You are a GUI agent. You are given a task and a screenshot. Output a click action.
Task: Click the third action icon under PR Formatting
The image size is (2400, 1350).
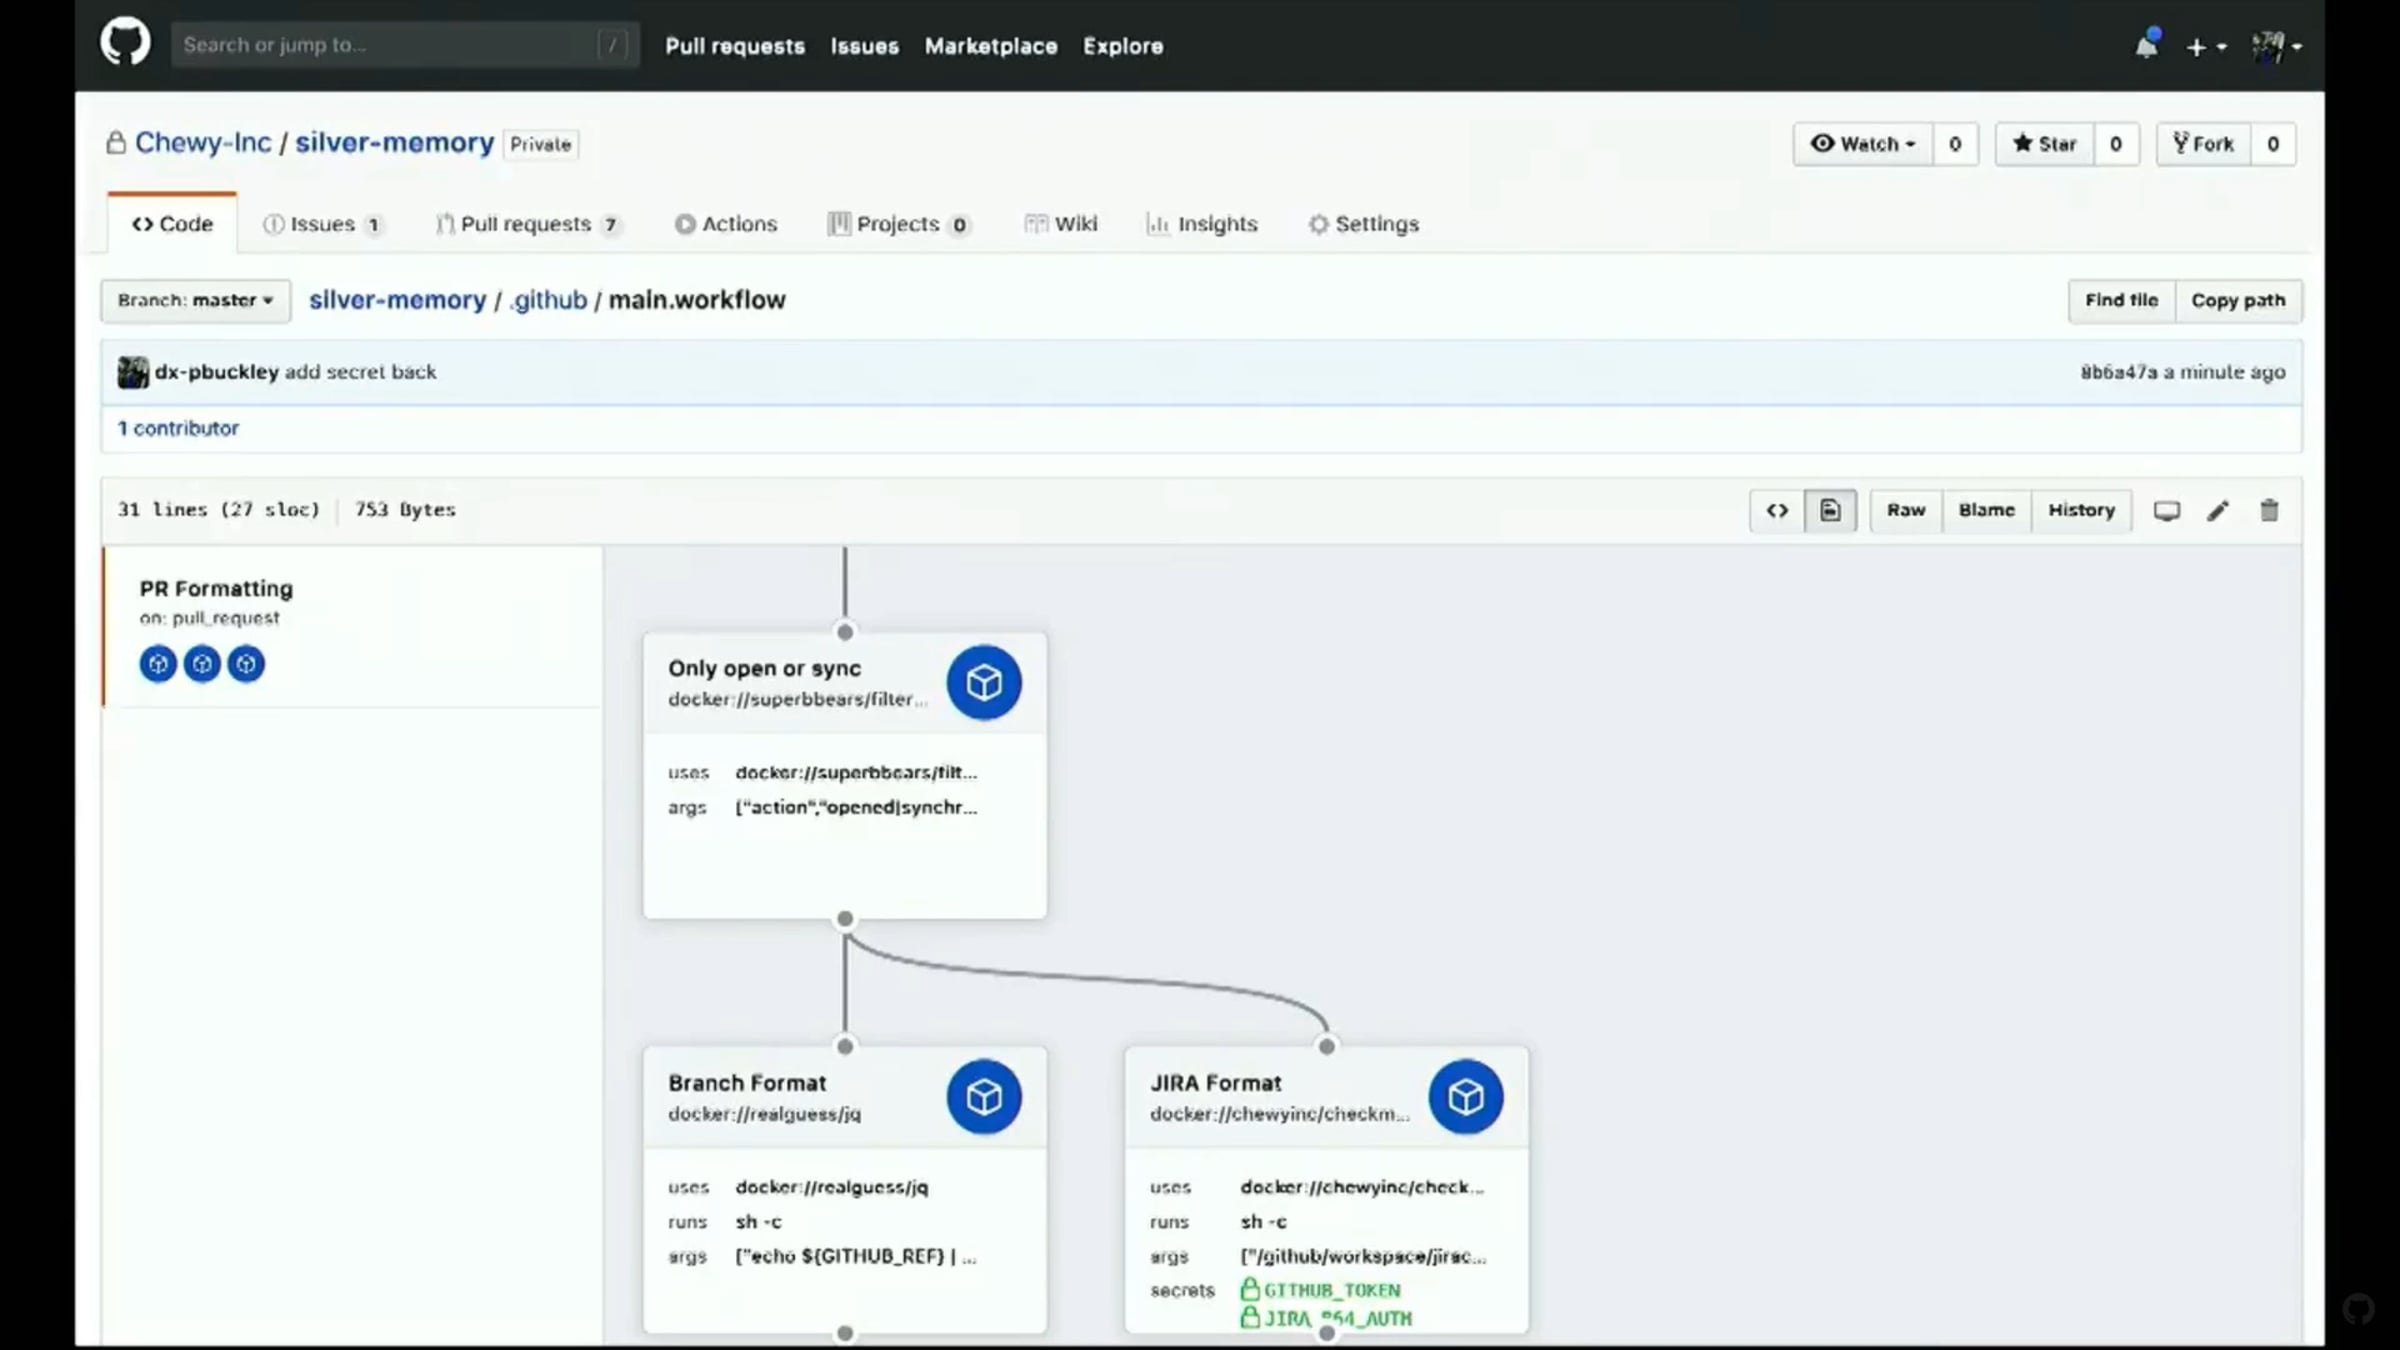[246, 664]
